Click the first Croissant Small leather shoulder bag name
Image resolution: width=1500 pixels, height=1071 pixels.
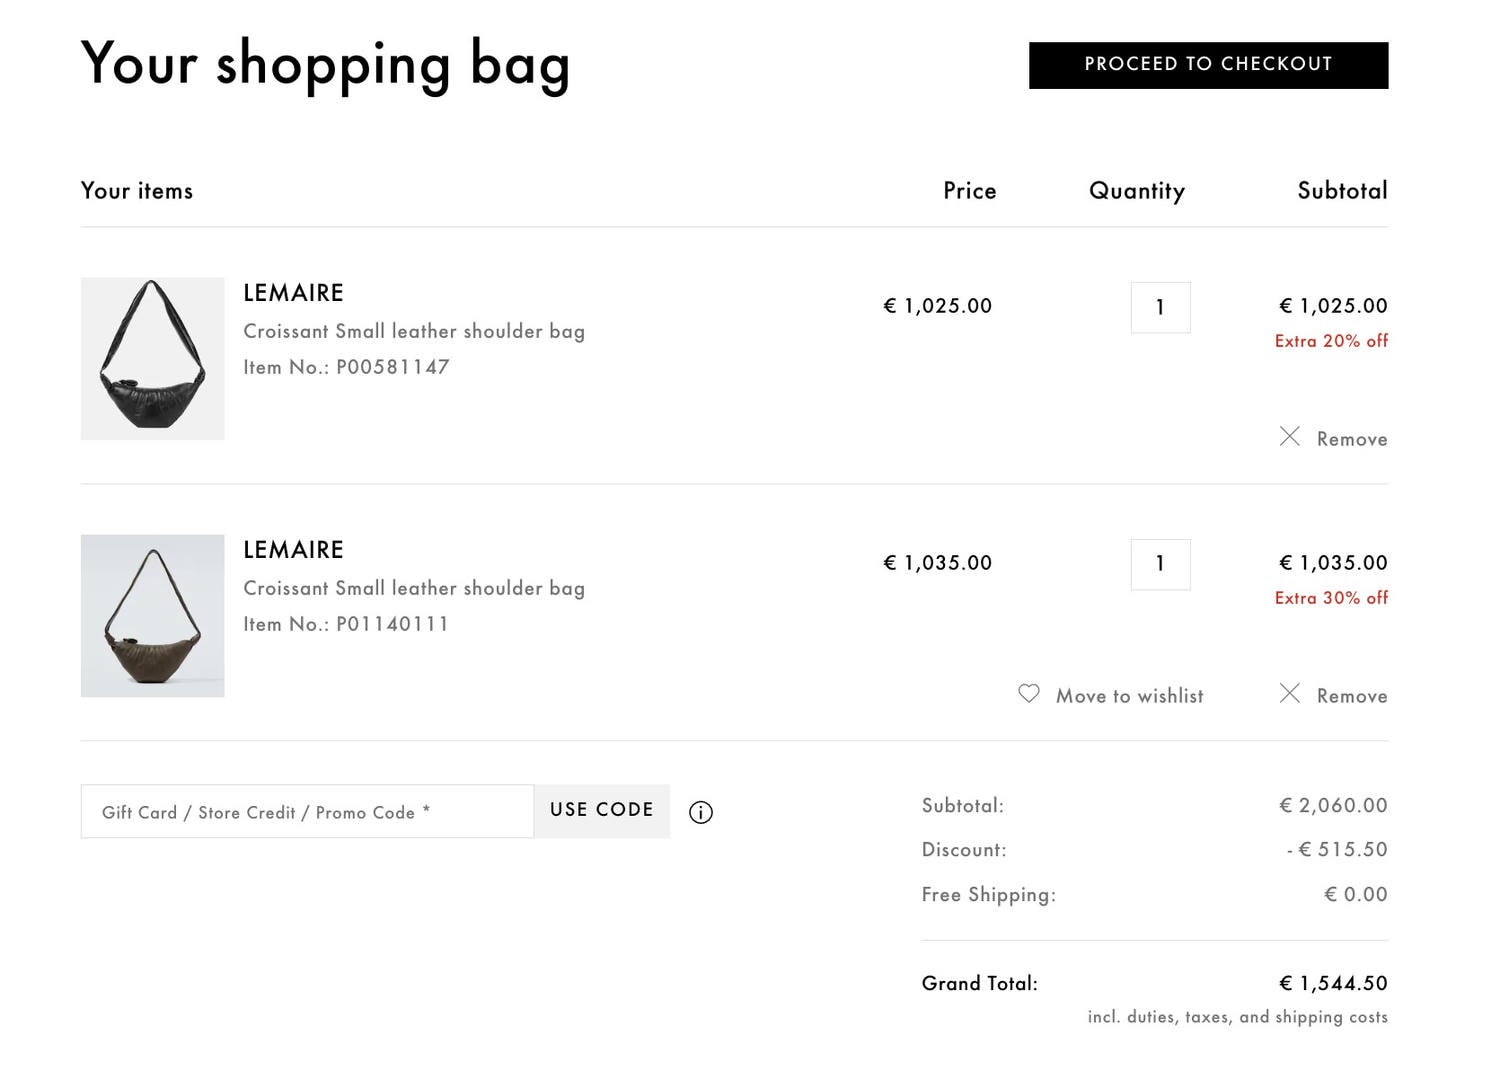click(414, 331)
